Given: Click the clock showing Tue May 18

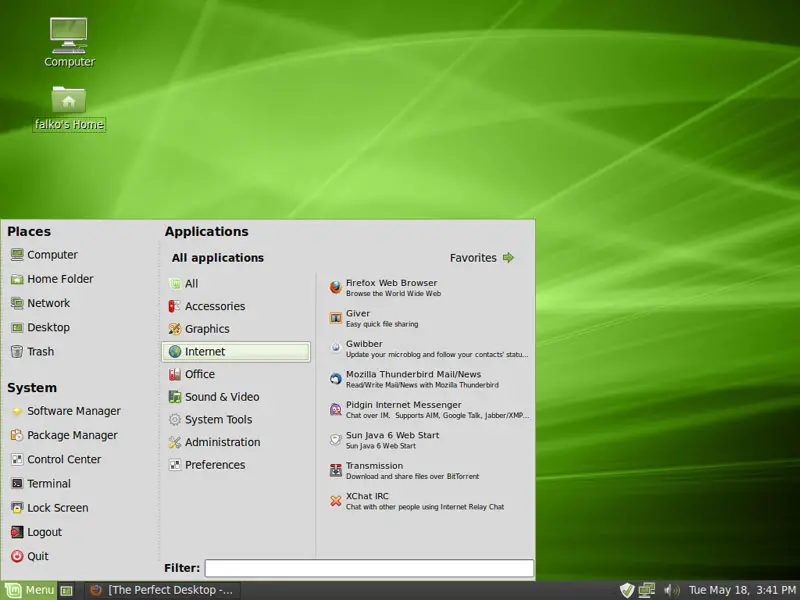Looking at the screenshot, I should coord(742,590).
